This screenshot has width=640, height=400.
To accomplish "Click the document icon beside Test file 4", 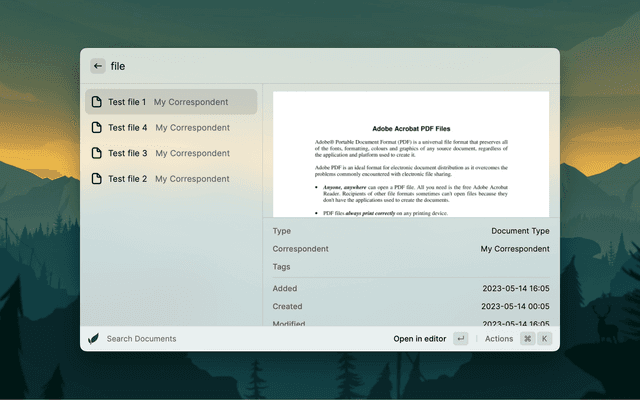I will click(96, 128).
